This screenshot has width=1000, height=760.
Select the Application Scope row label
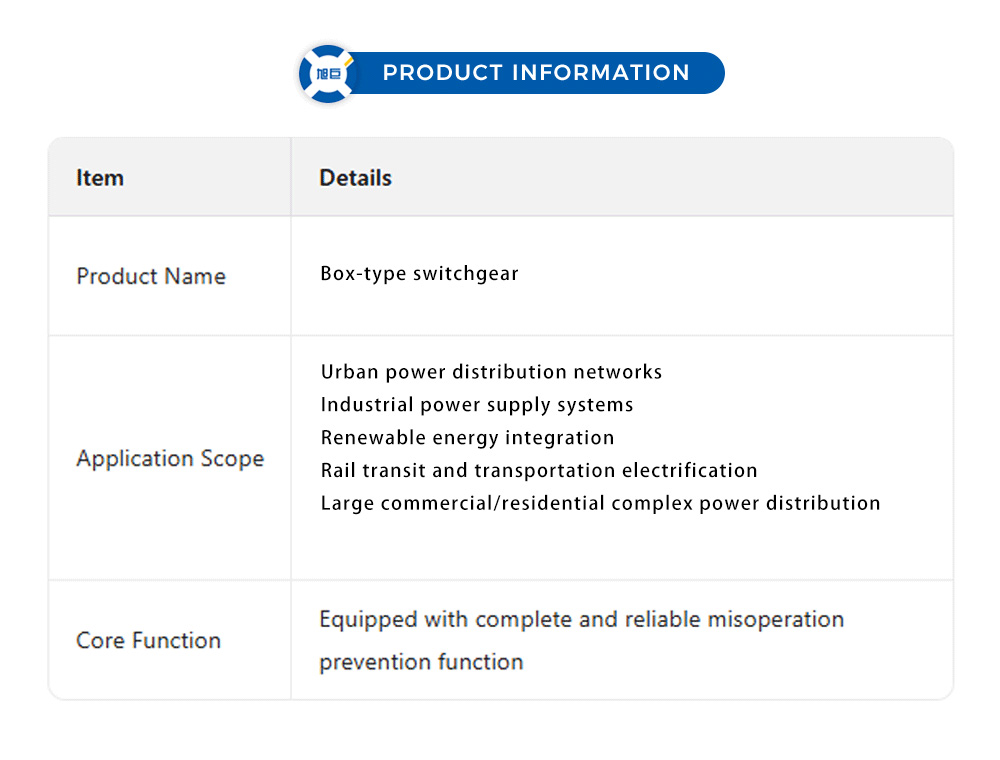click(170, 459)
